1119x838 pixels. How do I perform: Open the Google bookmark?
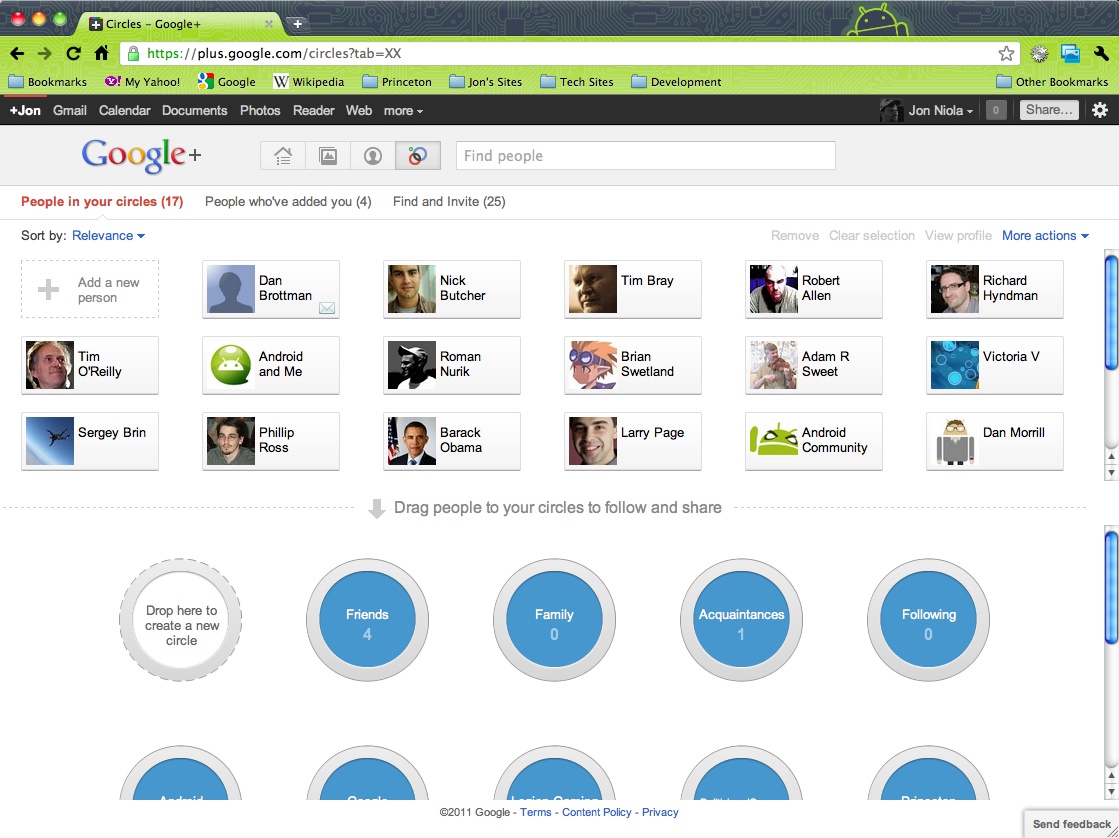226,82
